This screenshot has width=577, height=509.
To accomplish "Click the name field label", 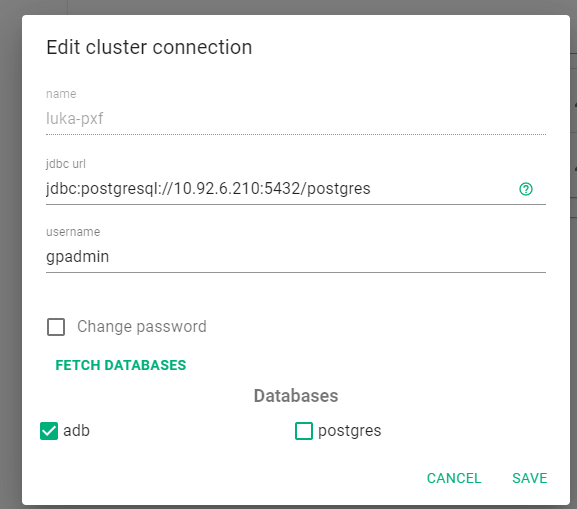I will 61,94.
